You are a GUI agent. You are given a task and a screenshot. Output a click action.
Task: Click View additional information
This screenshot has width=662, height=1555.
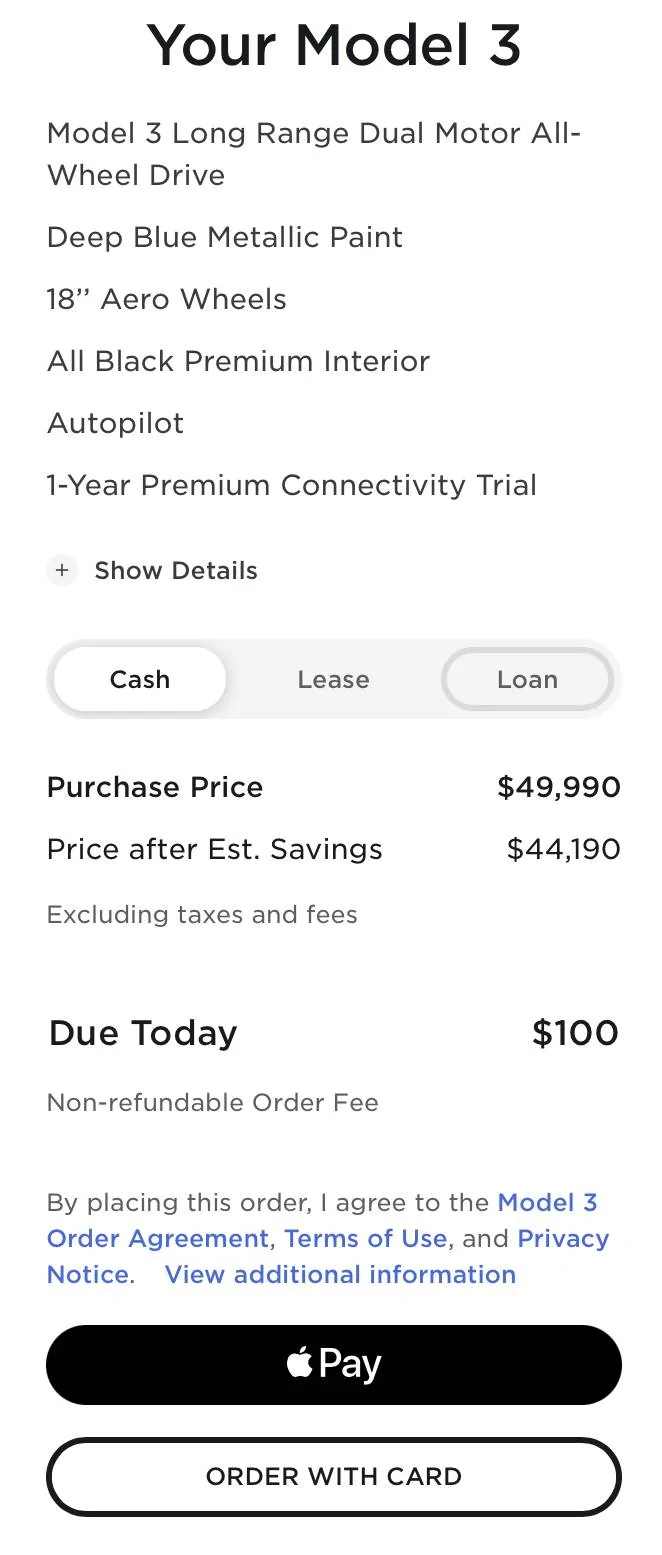point(340,1274)
